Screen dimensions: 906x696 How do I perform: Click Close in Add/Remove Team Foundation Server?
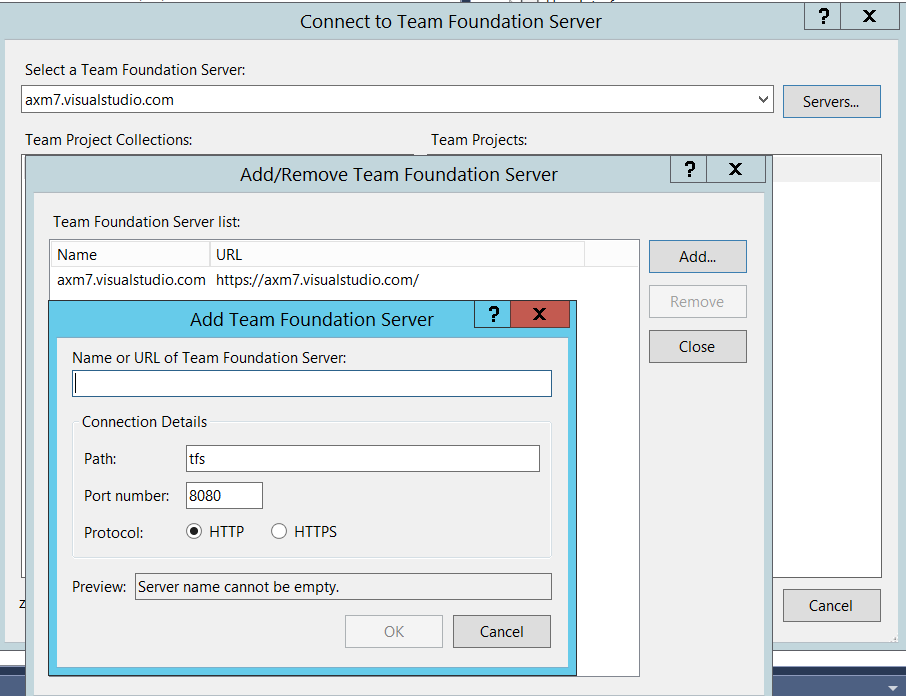697,347
